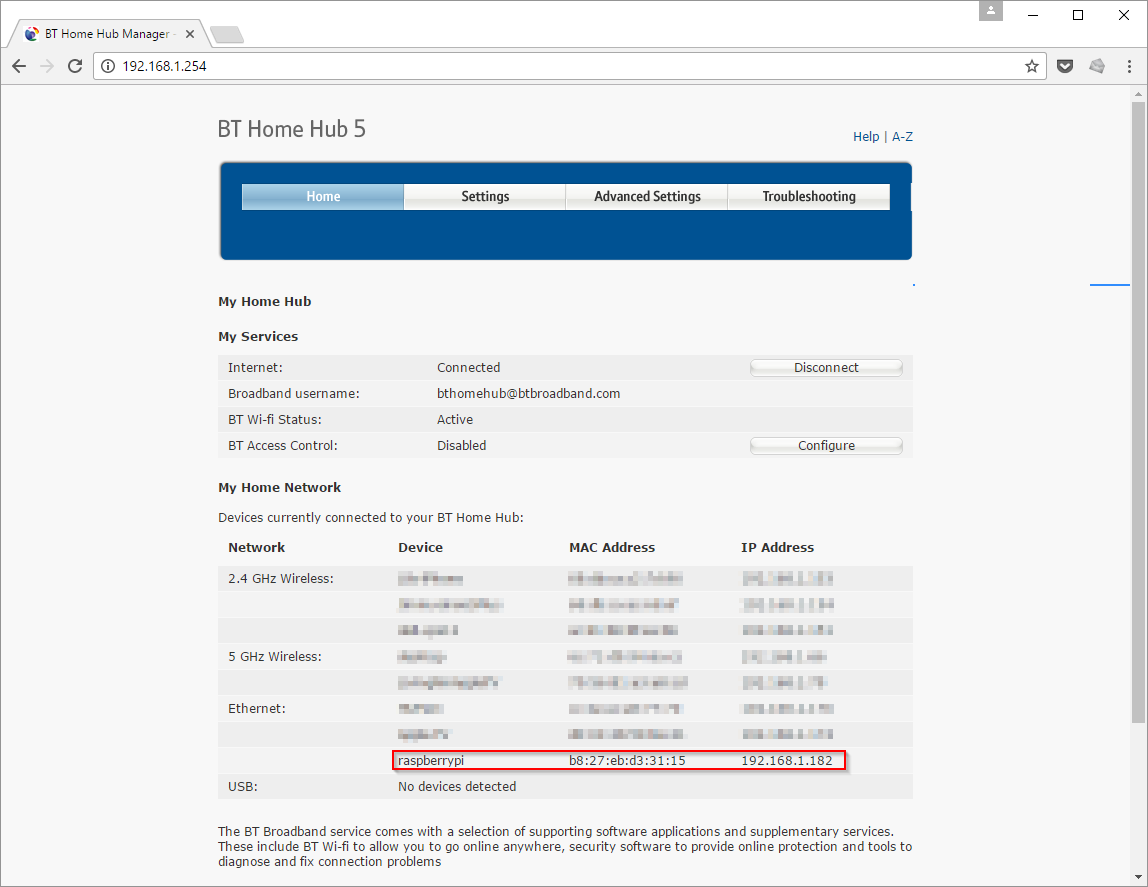Click the Ethernet network label

click(256, 708)
